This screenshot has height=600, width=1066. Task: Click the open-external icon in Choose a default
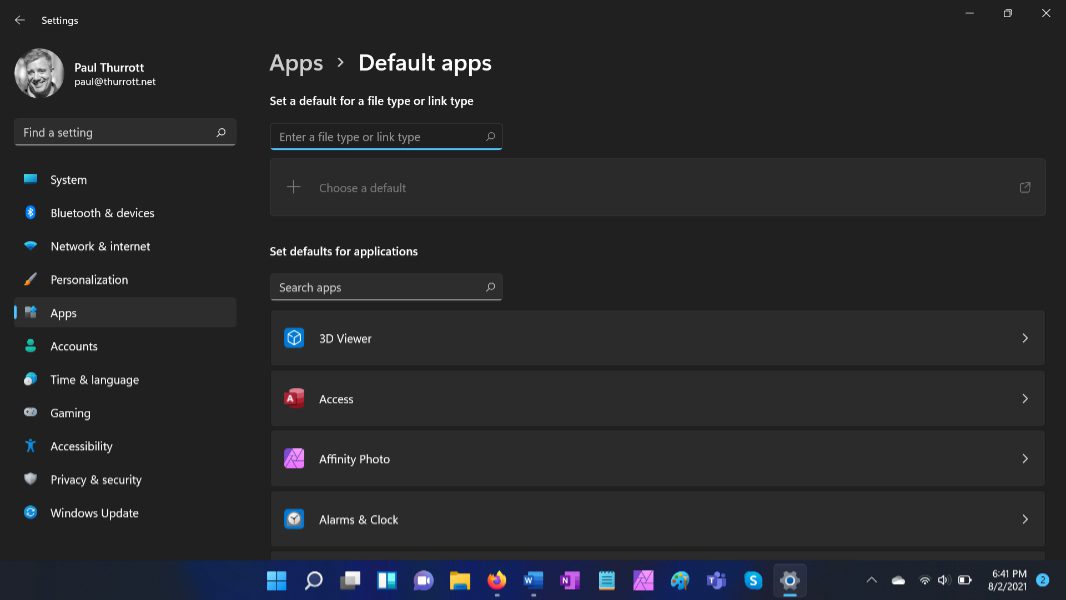[x=1025, y=188]
